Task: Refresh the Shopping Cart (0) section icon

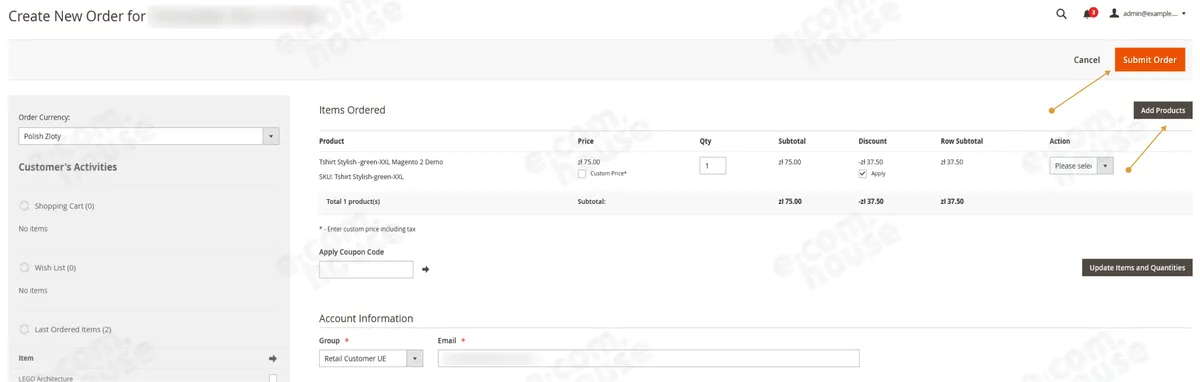Action: coord(24,206)
